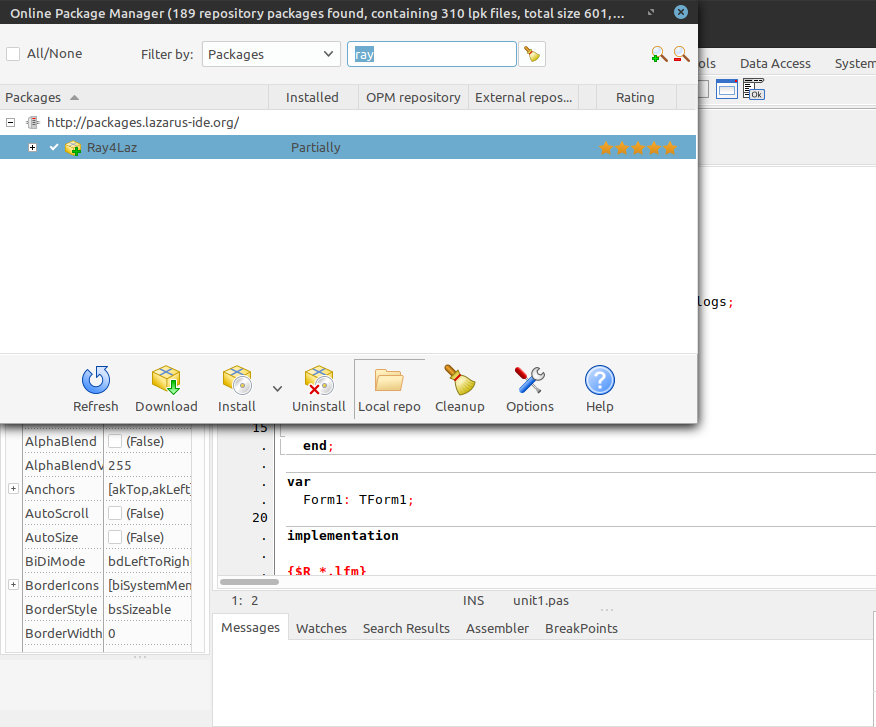Open Online Package Manager Help

click(599, 389)
